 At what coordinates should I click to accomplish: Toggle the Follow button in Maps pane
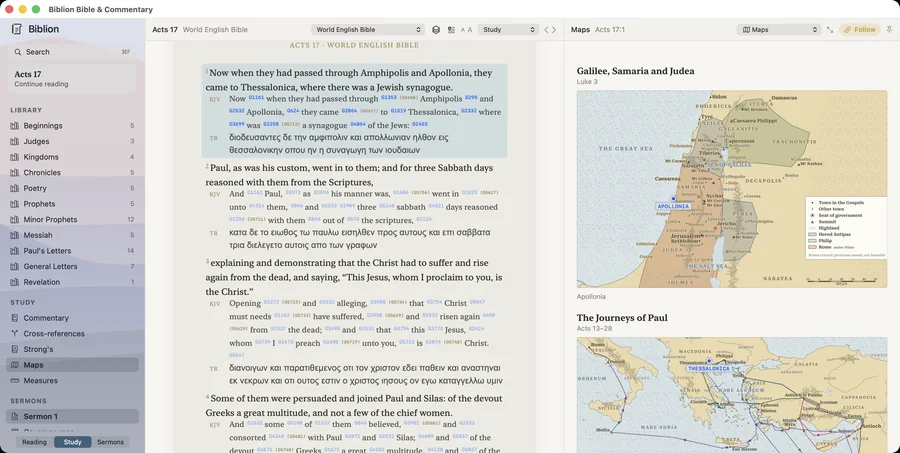(x=860, y=30)
